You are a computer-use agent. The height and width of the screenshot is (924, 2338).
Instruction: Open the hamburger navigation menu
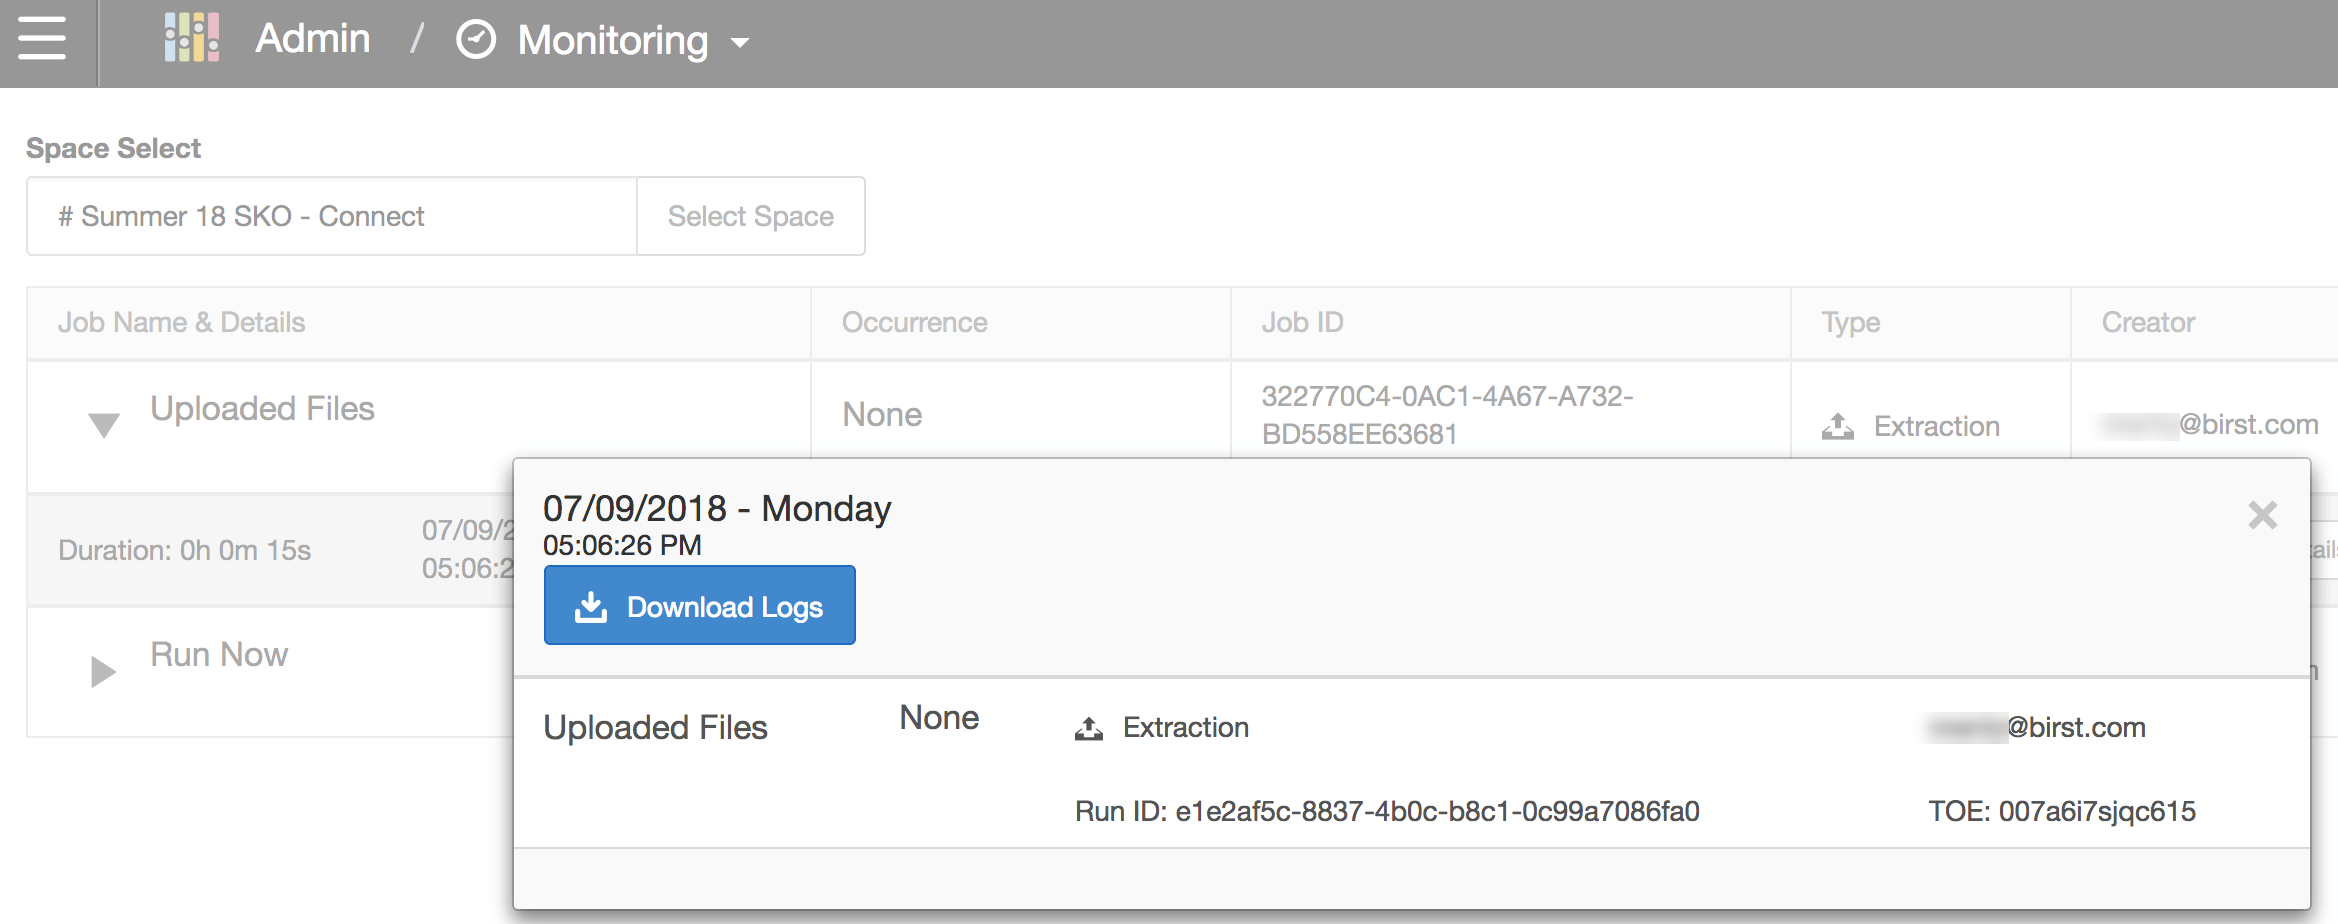click(x=42, y=40)
